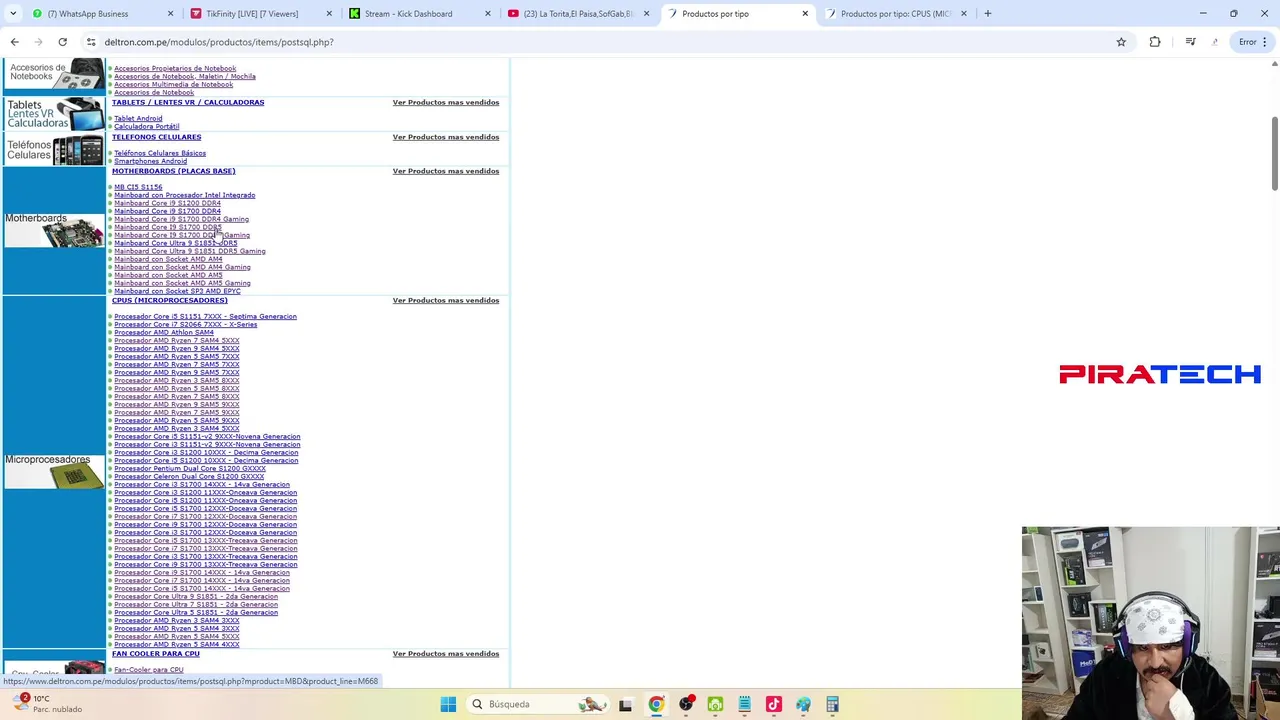Open the MB CI5 S1156 link
The height and width of the screenshot is (720, 1280).
[x=138, y=187]
